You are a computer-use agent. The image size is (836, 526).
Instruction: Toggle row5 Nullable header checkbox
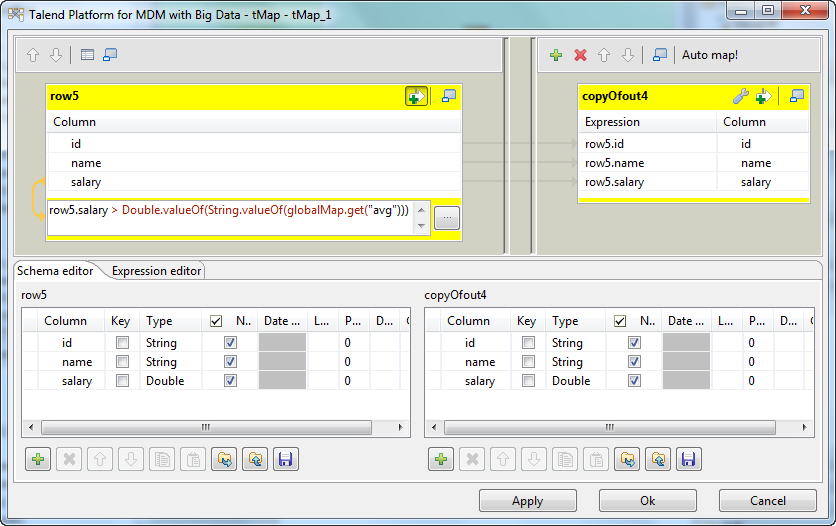click(216, 321)
